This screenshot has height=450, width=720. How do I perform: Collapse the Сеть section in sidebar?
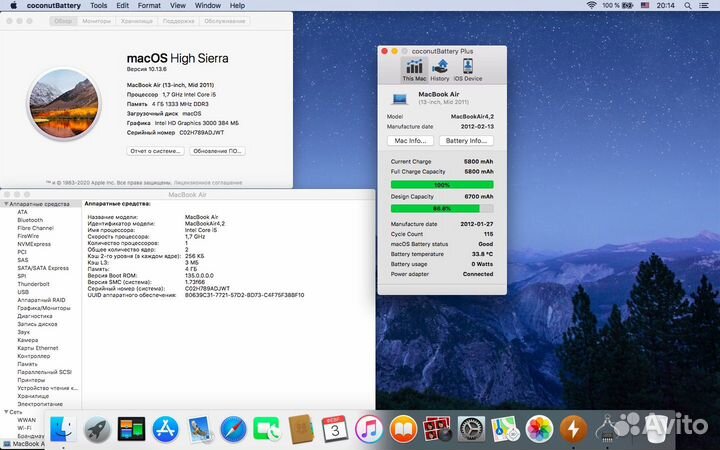point(6,412)
